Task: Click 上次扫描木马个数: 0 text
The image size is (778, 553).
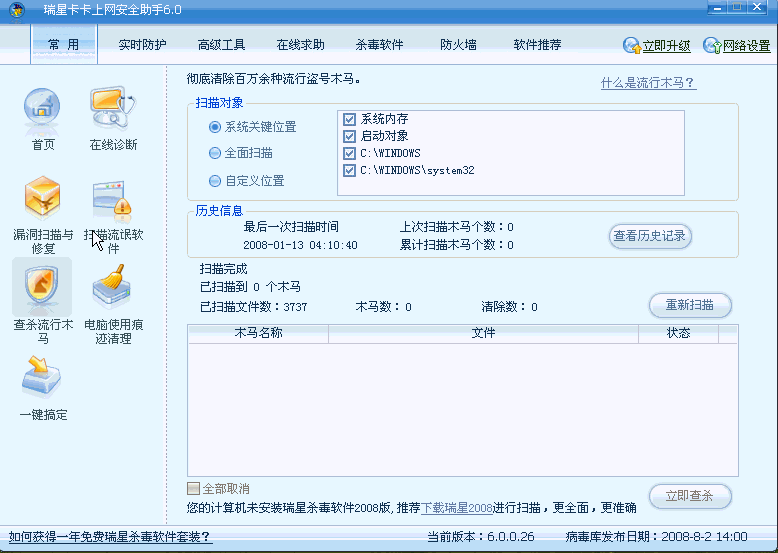Action: coord(456,227)
